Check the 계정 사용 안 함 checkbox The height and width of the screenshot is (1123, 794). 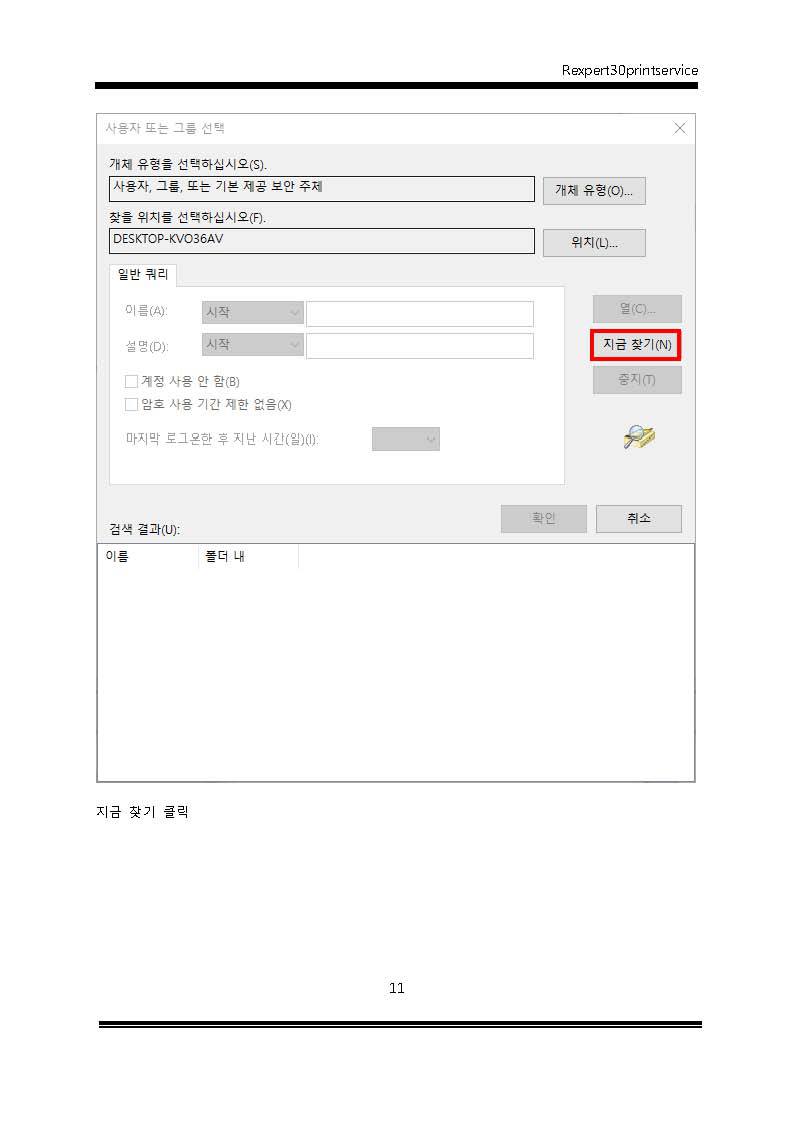click(131, 381)
